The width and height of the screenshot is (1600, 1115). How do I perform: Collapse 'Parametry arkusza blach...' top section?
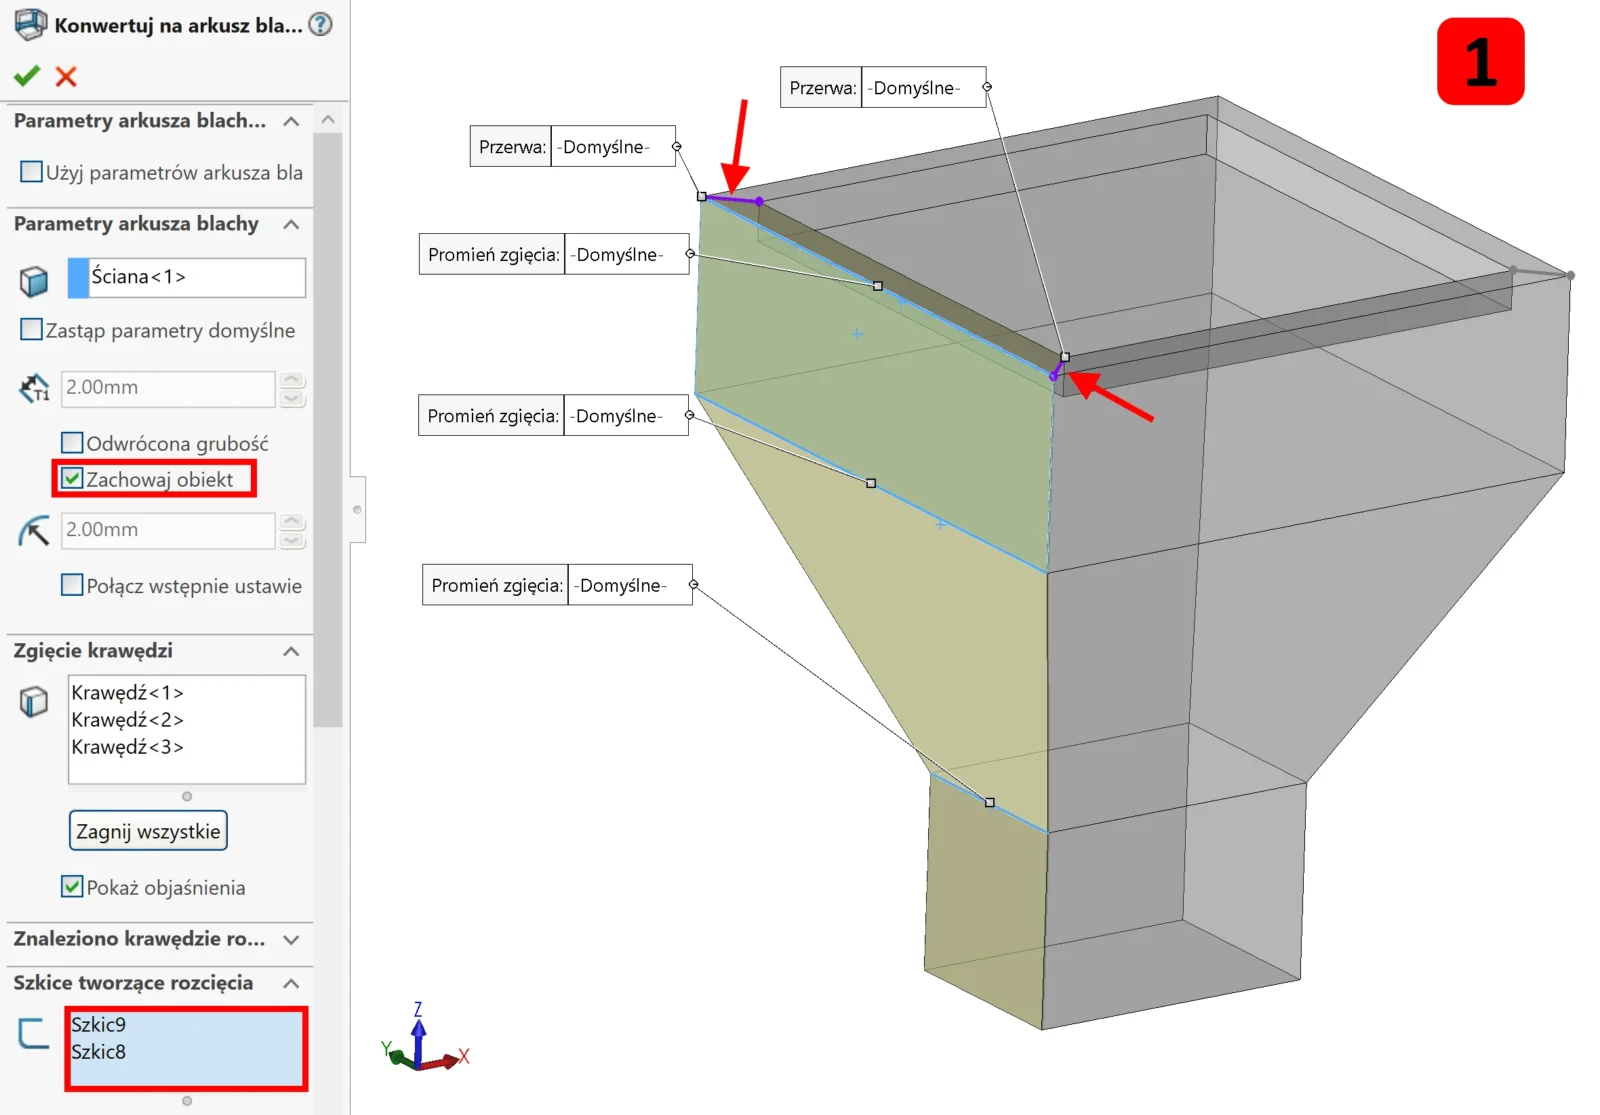click(291, 121)
